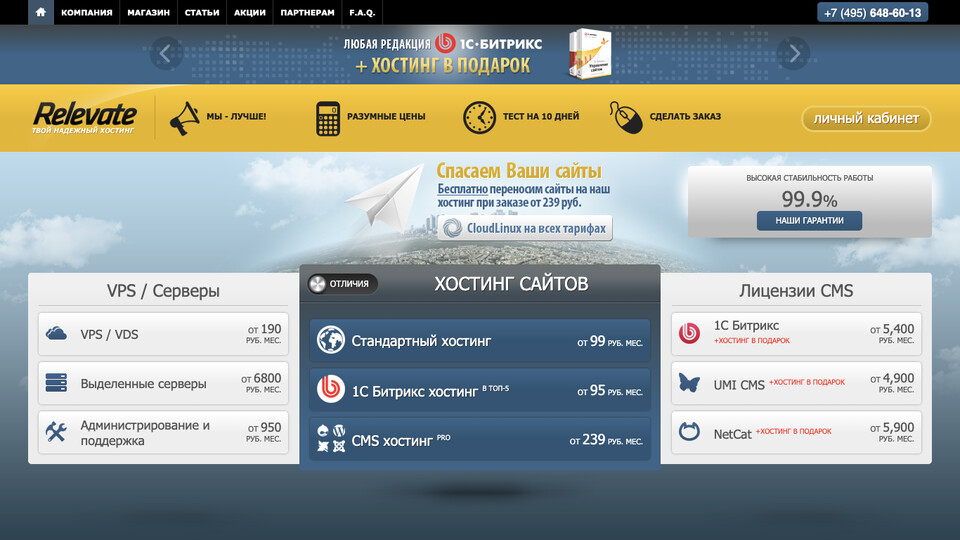
Task: Click the личный кабинет button
Action: coord(865,118)
